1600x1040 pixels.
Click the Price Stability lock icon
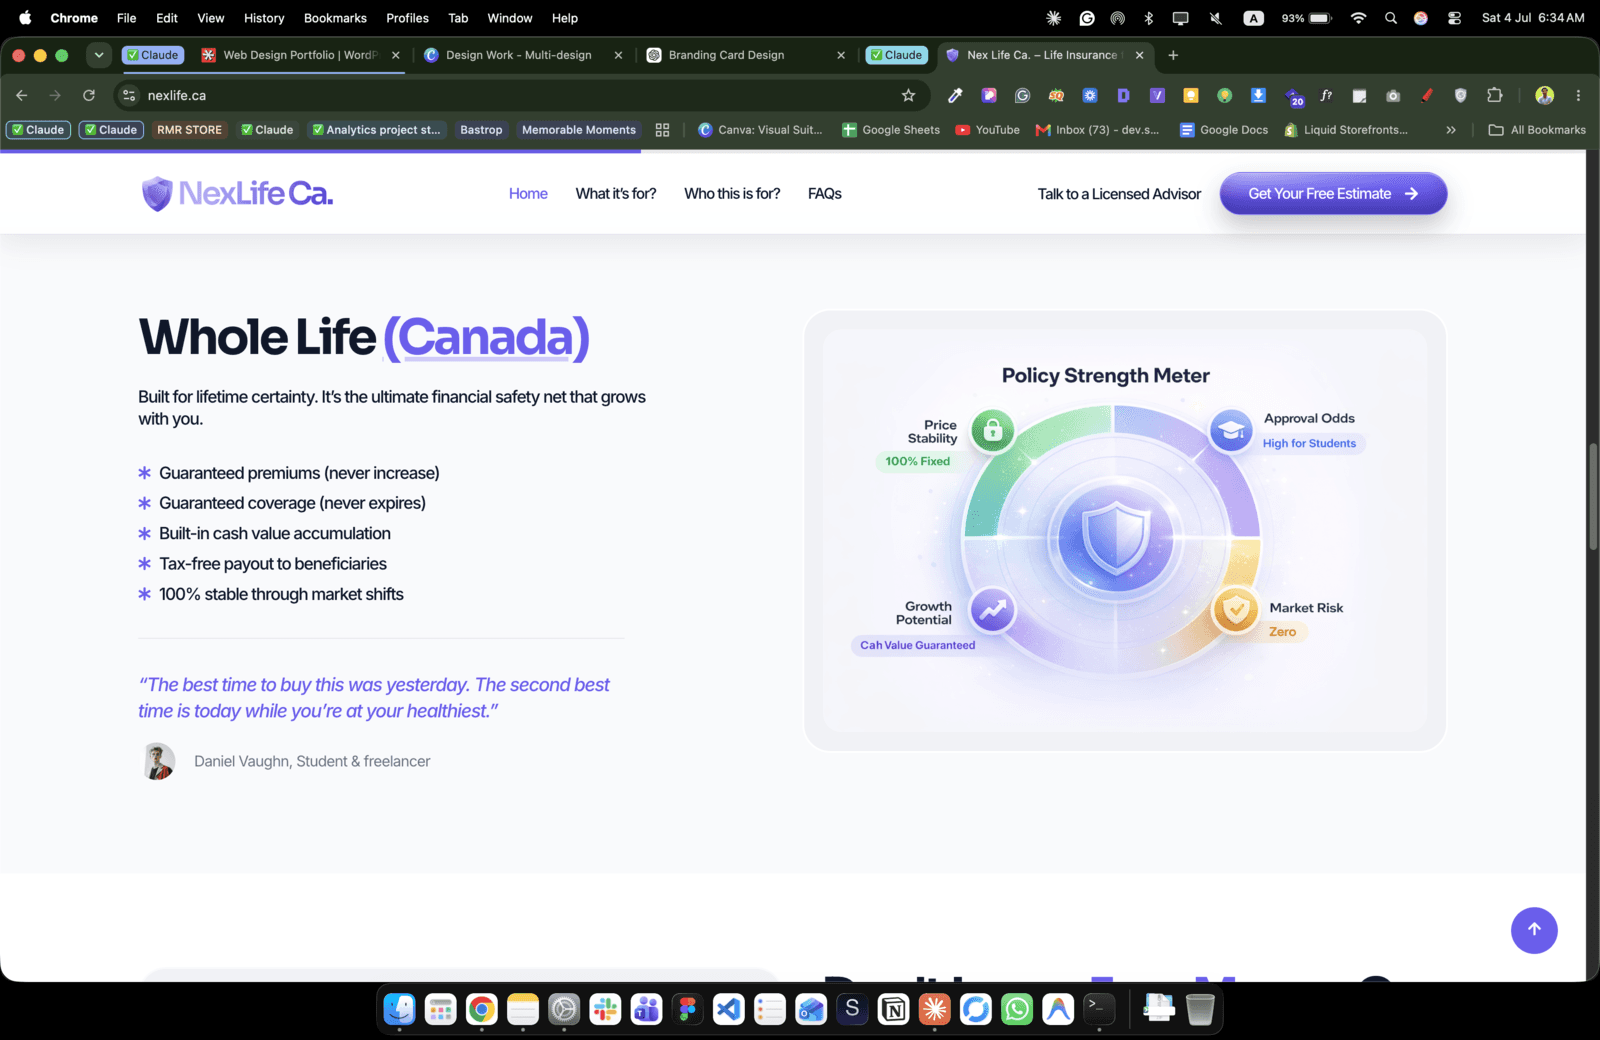993,430
